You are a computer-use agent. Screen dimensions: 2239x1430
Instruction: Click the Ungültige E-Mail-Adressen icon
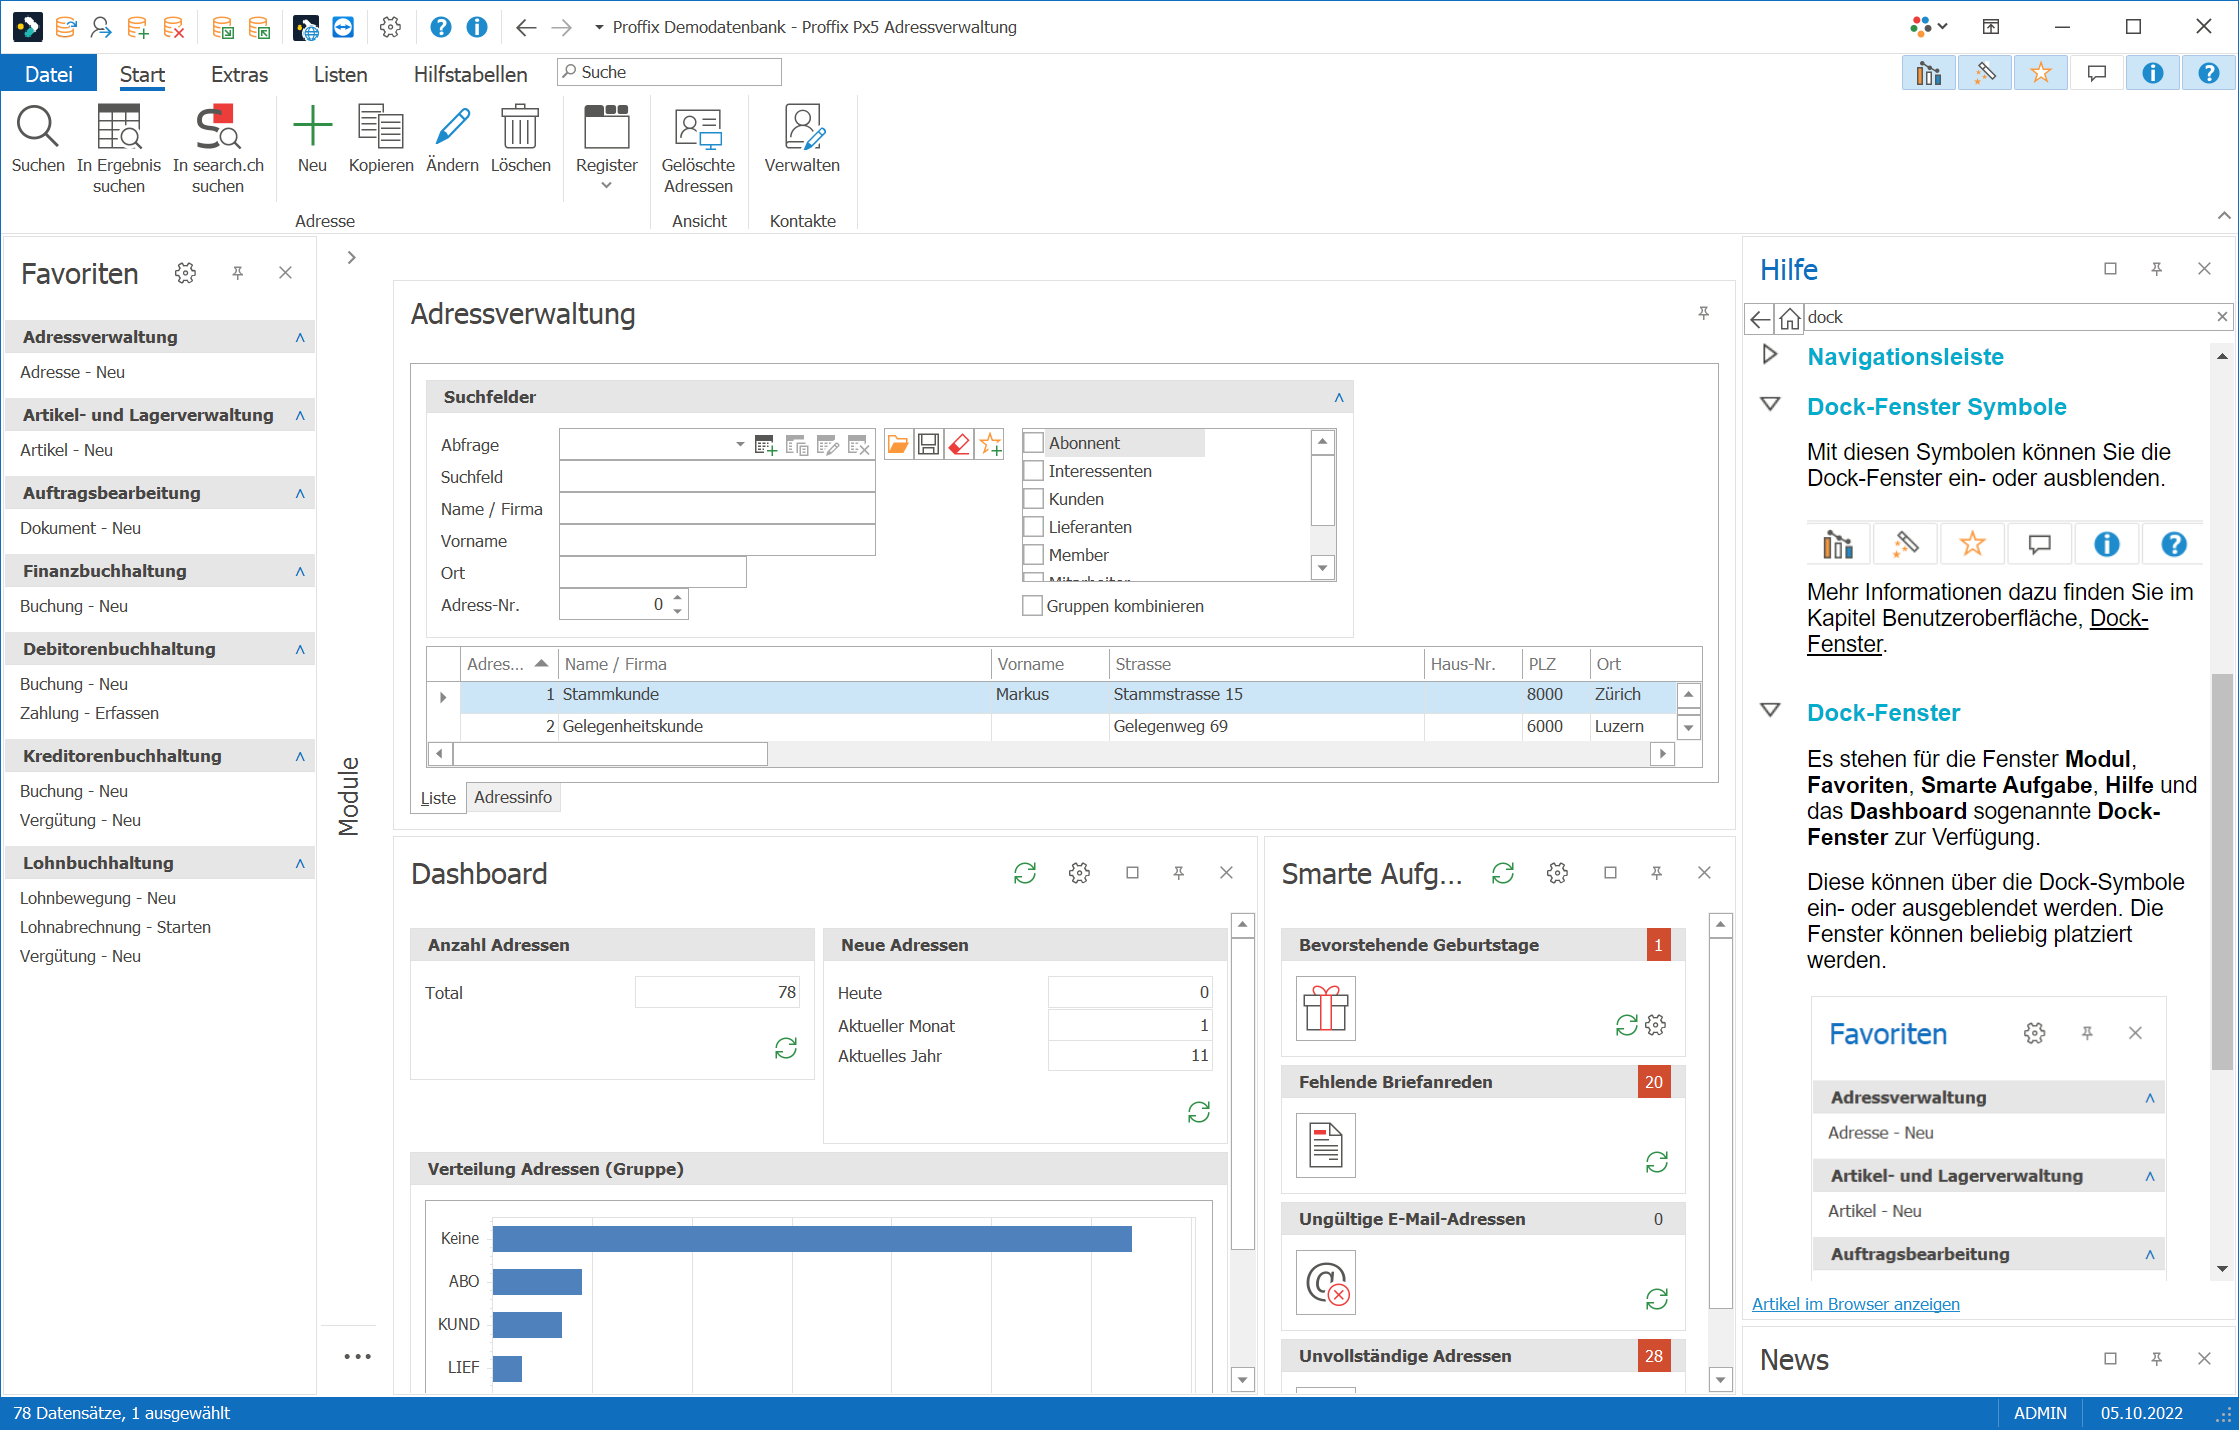[x=1326, y=1282]
